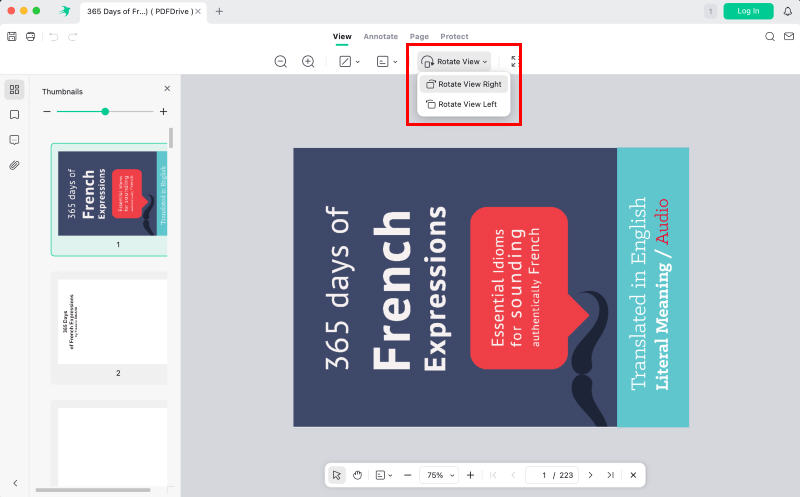Open the 75% zoom level dropdown
The image size is (800, 497).
439,475
